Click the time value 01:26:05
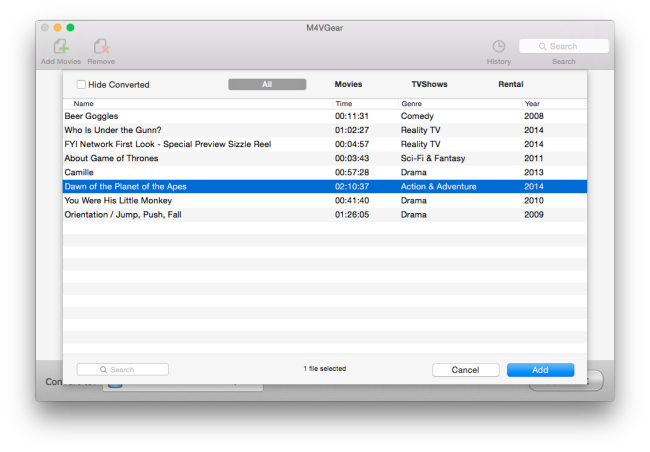Viewport: 650px width, 452px height. click(352, 215)
